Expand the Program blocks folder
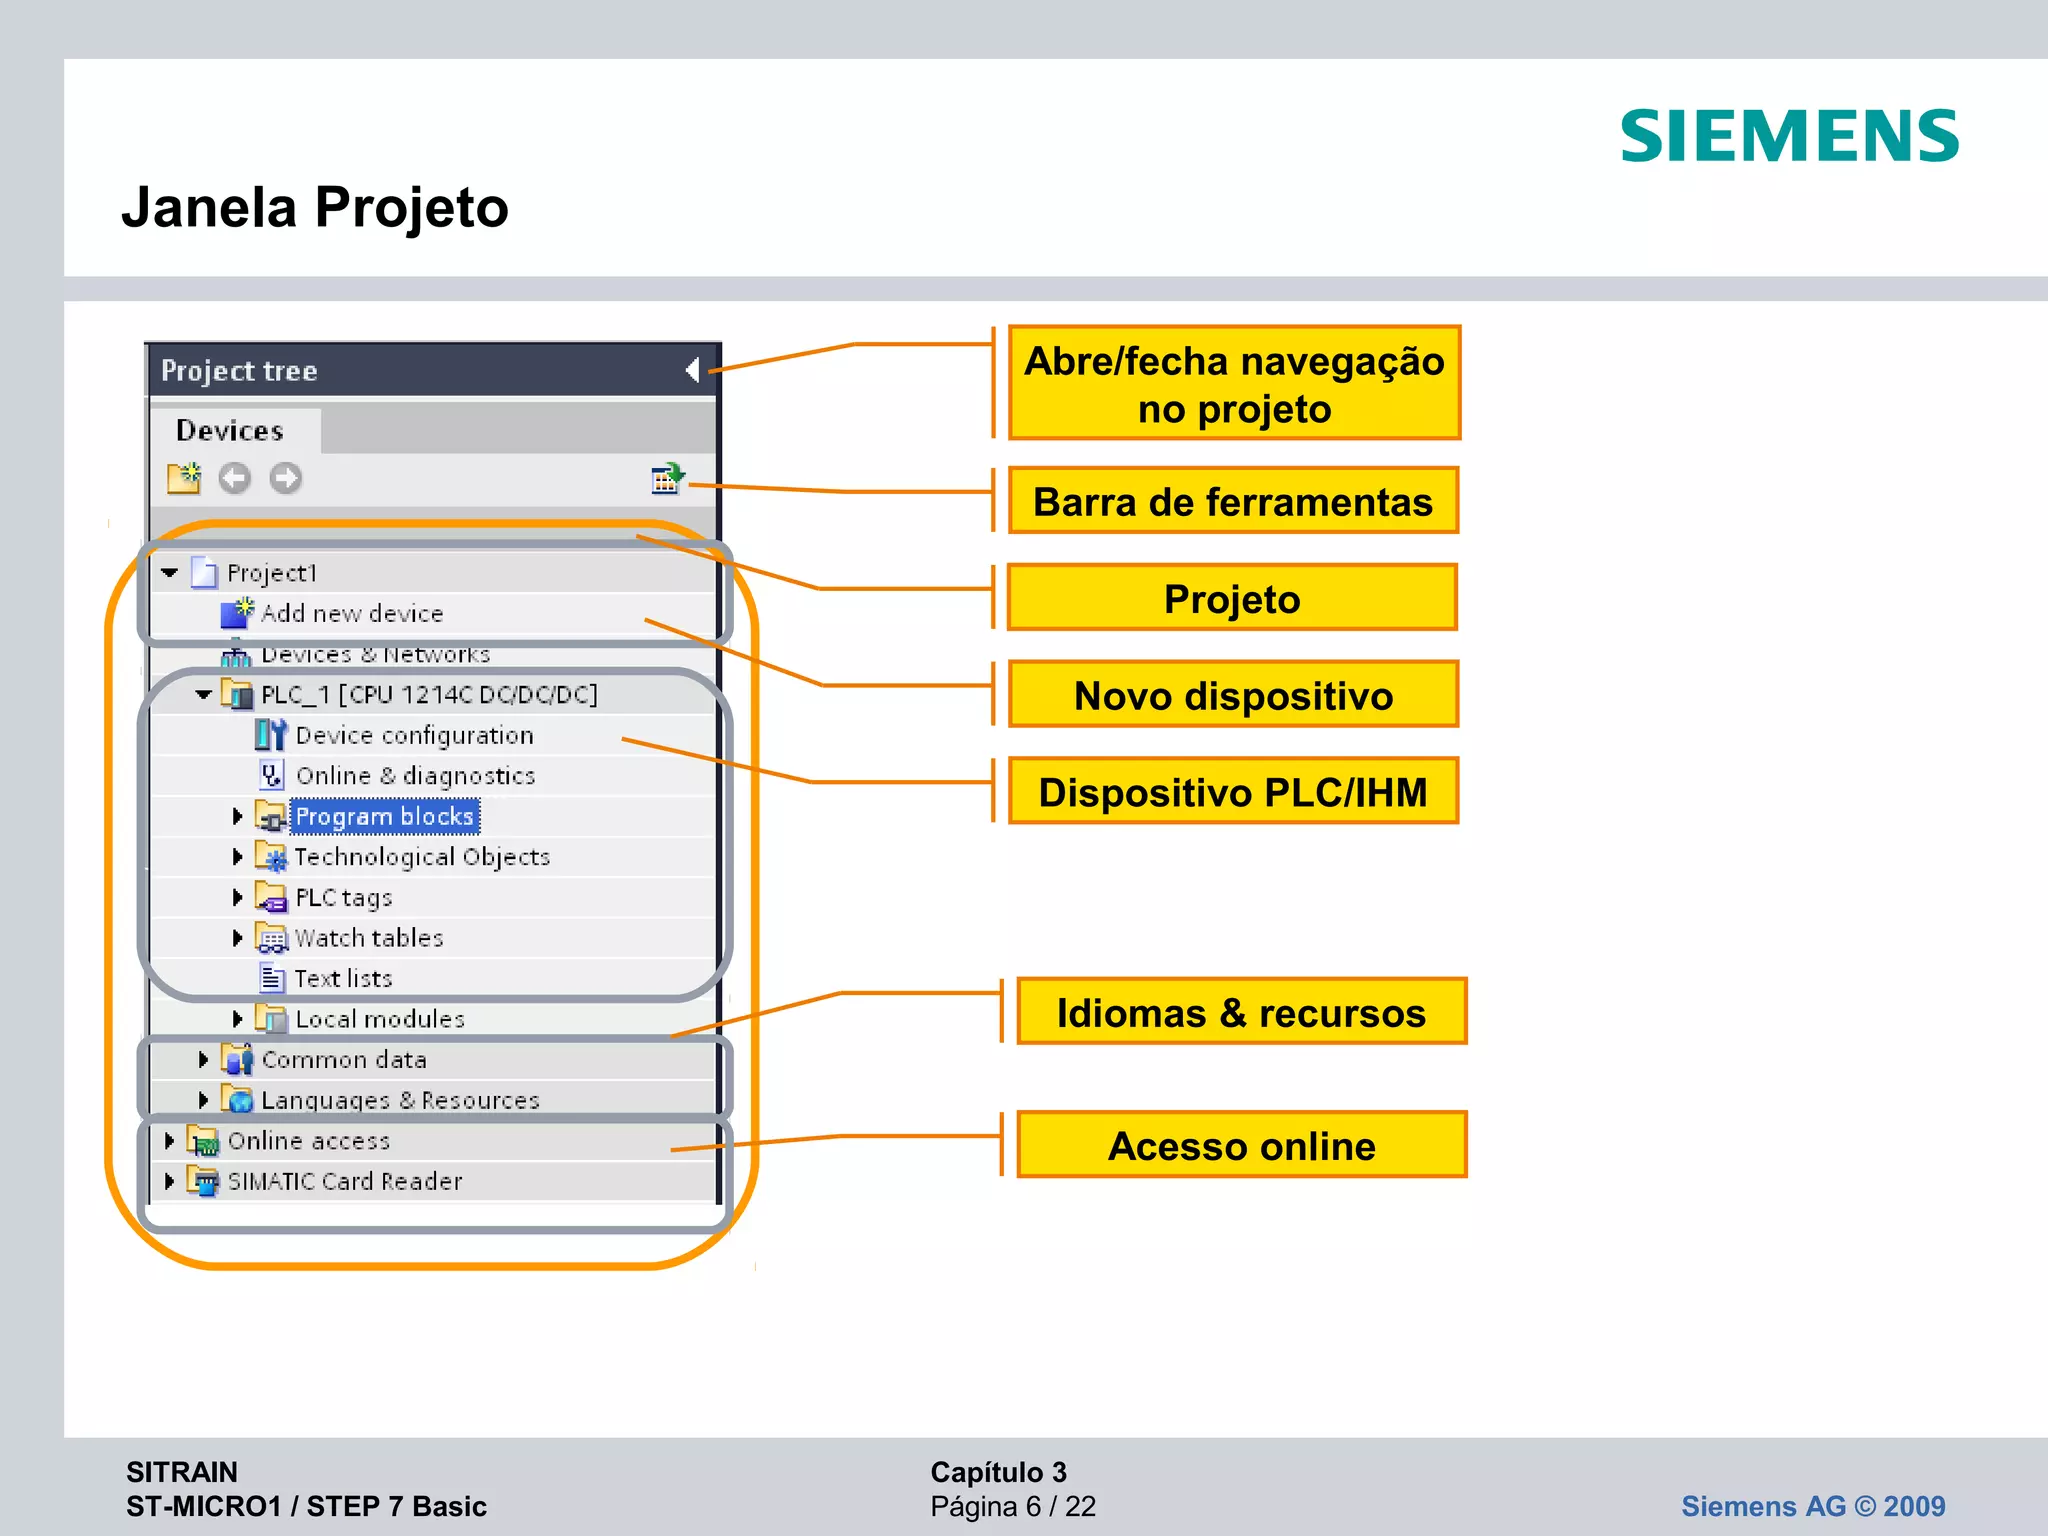Image resolution: width=2048 pixels, height=1536 pixels. coord(237,816)
